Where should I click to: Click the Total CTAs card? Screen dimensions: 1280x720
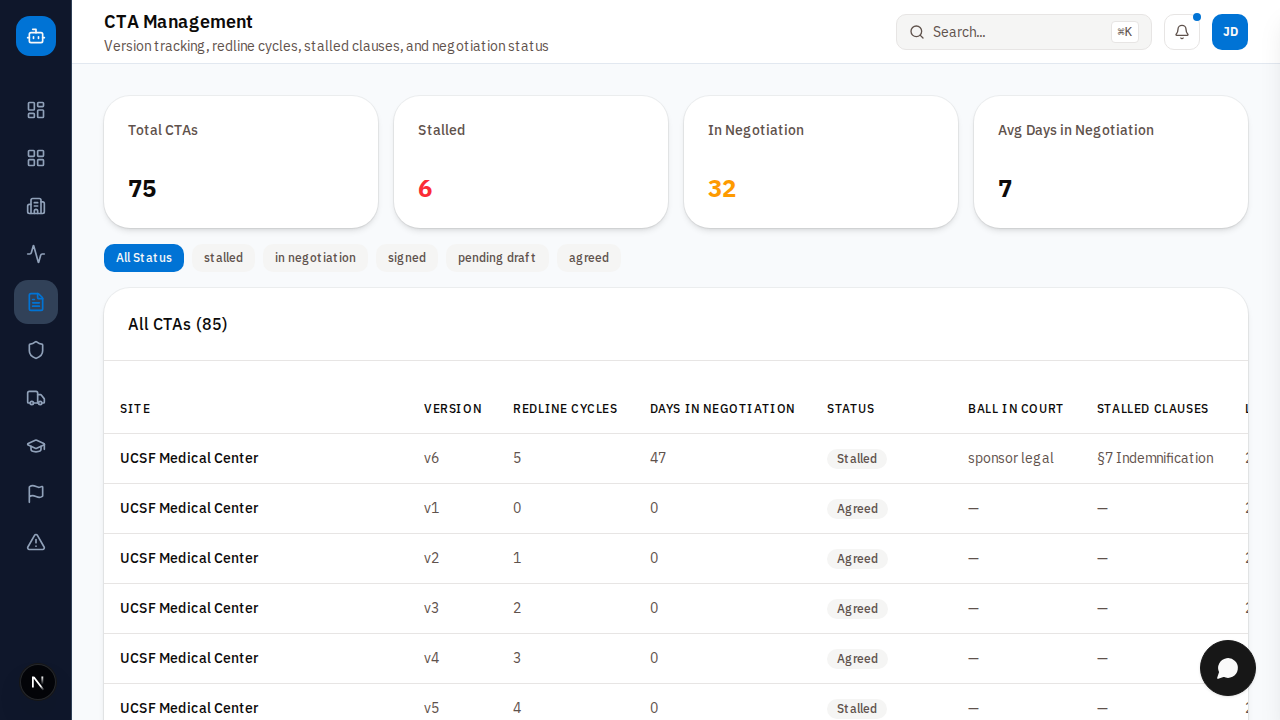pos(241,162)
